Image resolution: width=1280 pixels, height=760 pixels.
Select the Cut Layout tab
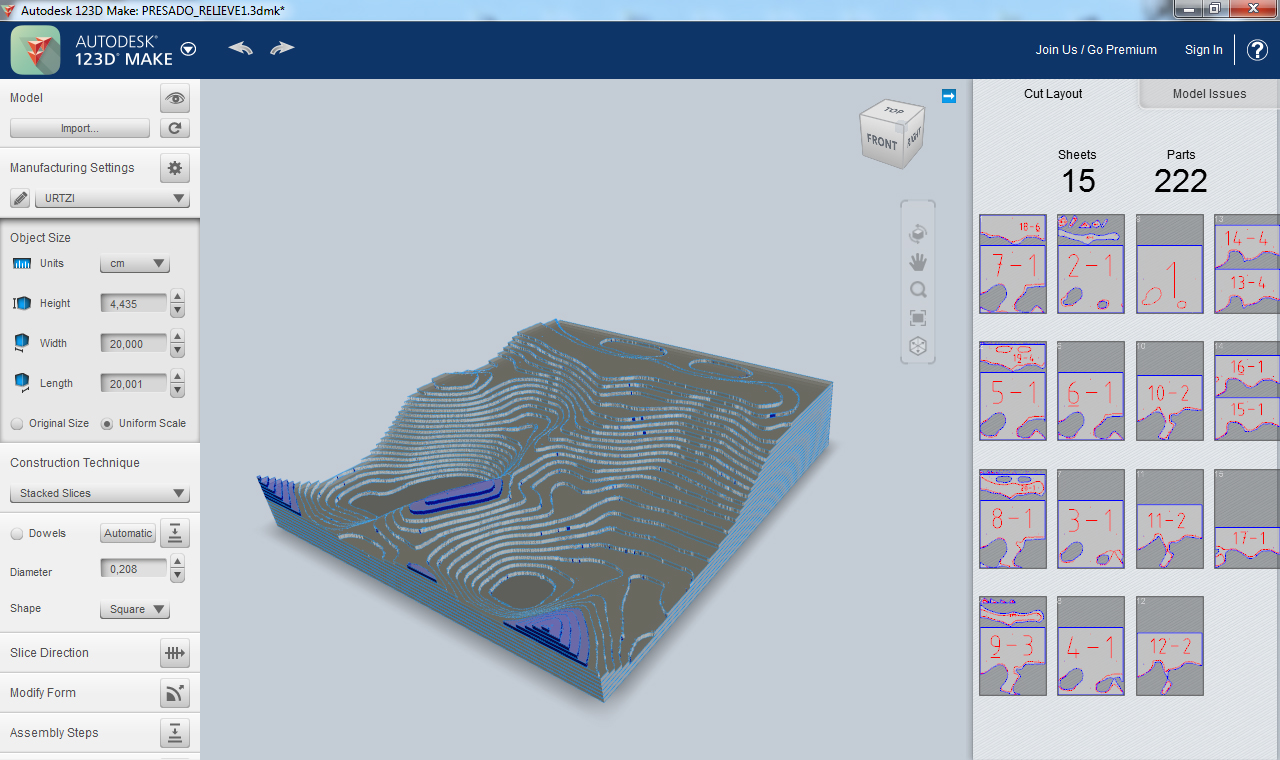click(1053, 94)
